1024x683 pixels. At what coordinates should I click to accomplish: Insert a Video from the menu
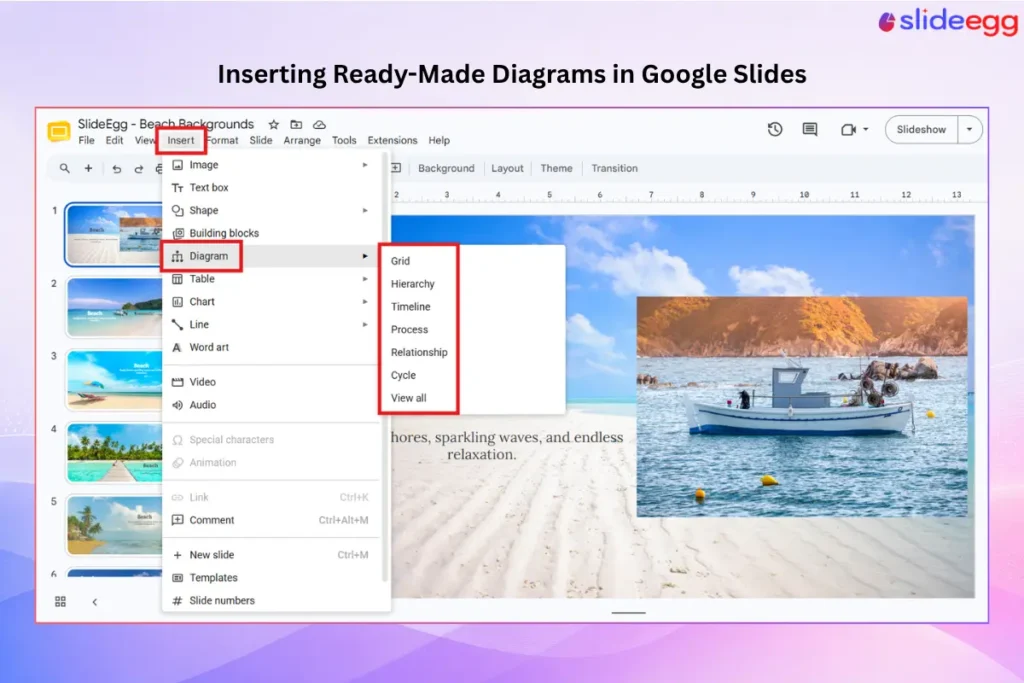(x=270, y=382)
